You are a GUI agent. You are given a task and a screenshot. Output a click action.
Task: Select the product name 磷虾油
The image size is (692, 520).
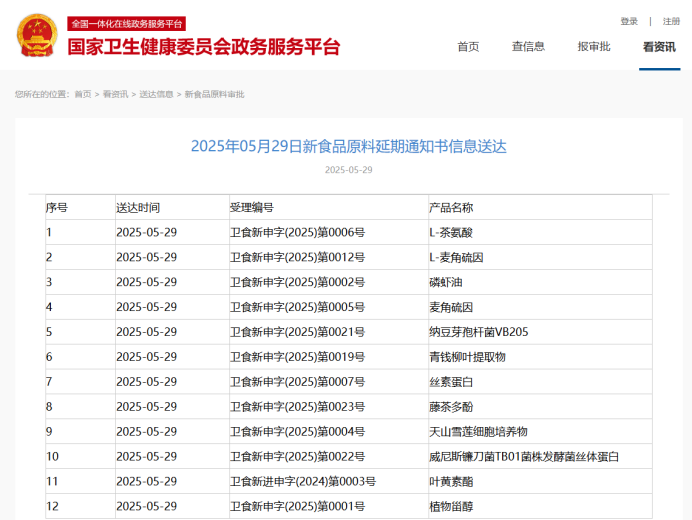(446, 282)
